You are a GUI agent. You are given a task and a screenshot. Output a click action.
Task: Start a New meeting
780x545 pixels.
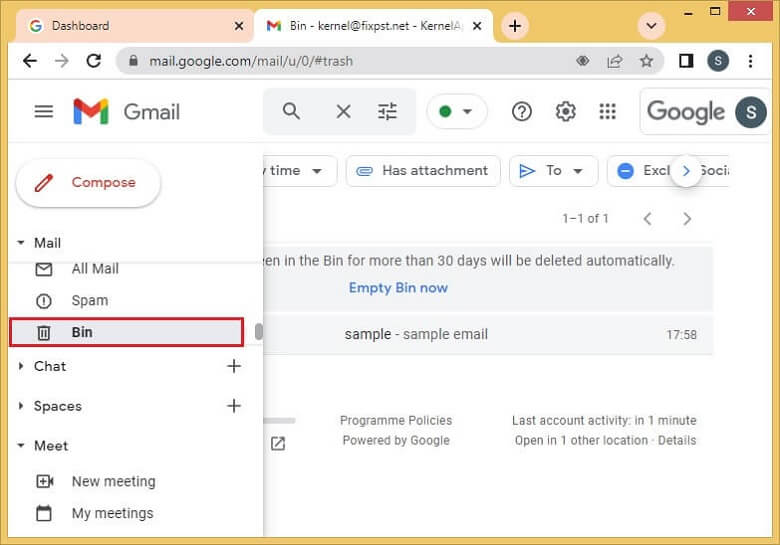113,481
